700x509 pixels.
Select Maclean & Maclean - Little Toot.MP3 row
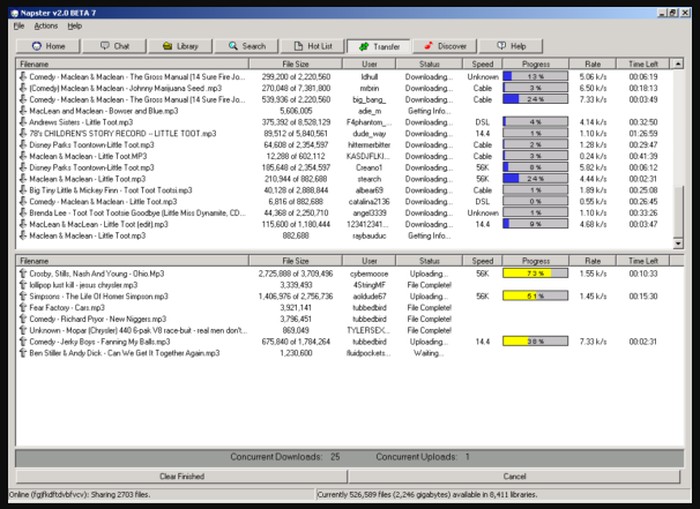coord(344,156)
